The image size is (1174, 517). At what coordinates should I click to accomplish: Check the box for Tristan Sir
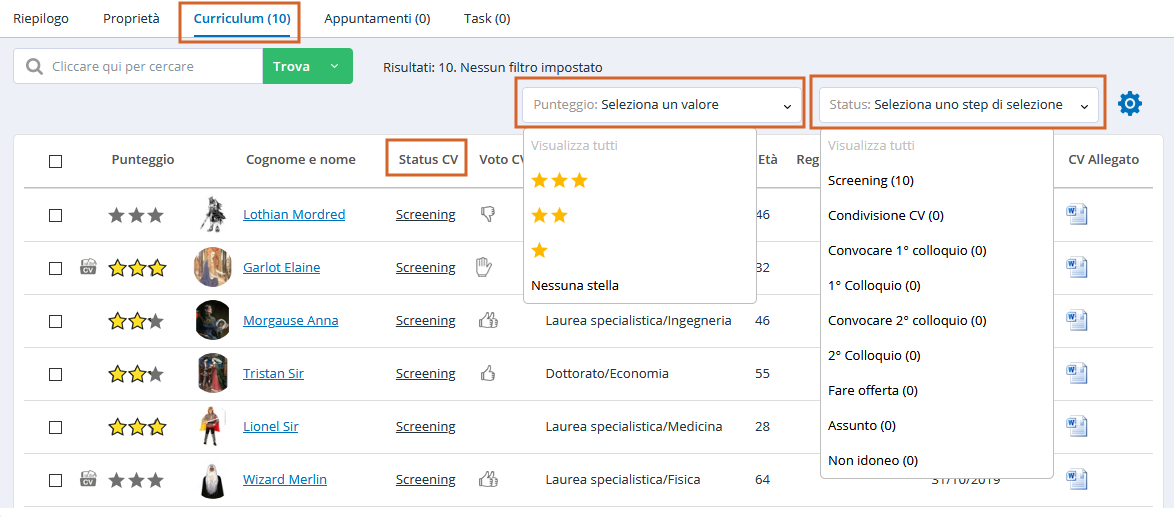click(x=55, y=373)
